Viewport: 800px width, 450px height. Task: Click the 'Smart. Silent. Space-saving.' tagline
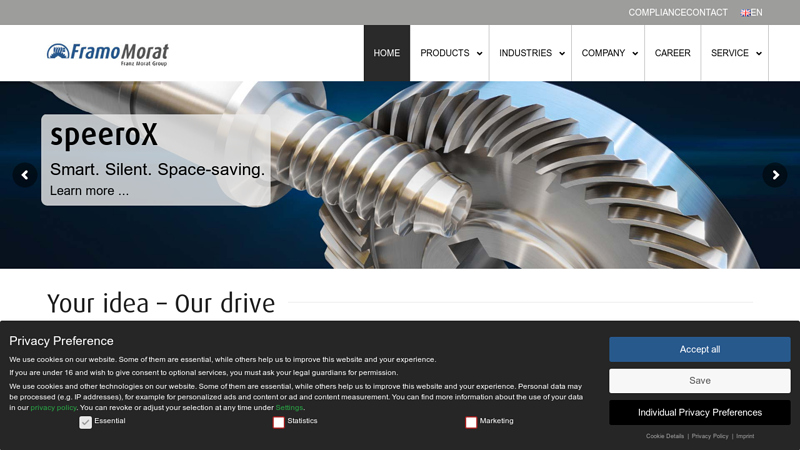pyautogui.click(x=157, y=169)
